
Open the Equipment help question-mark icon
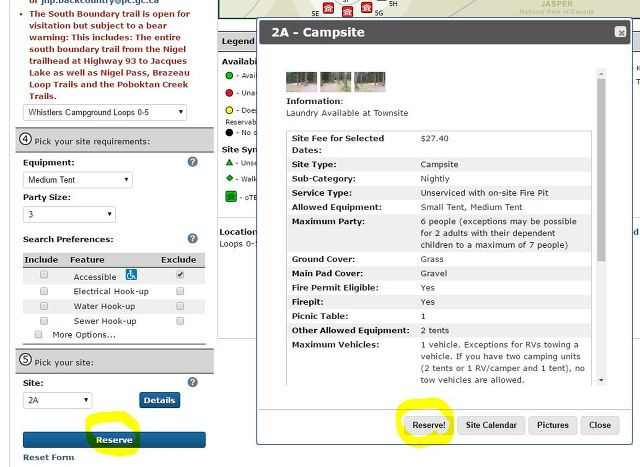click(193, 162)
